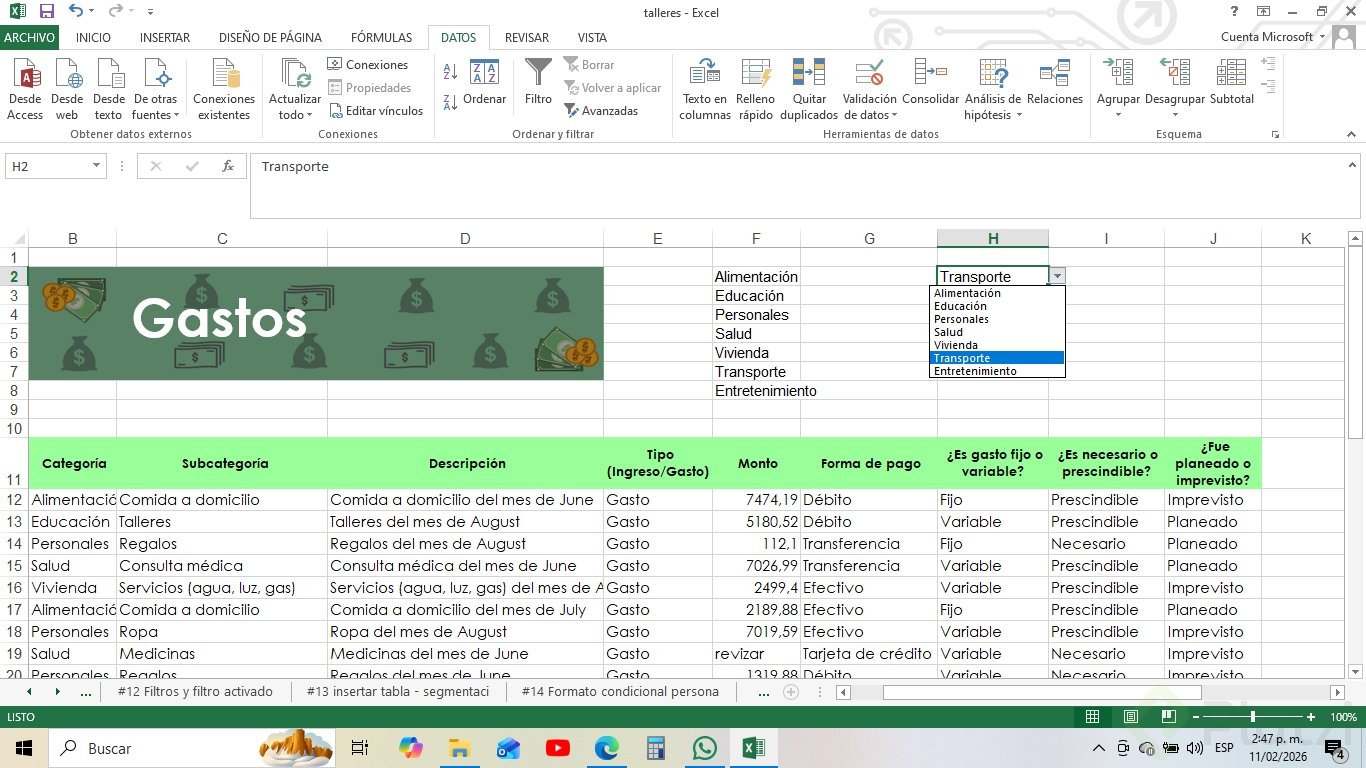Sort ascending with the A-Z icon
Screen dimensions: 1366x768
click(x=450, y=72)
